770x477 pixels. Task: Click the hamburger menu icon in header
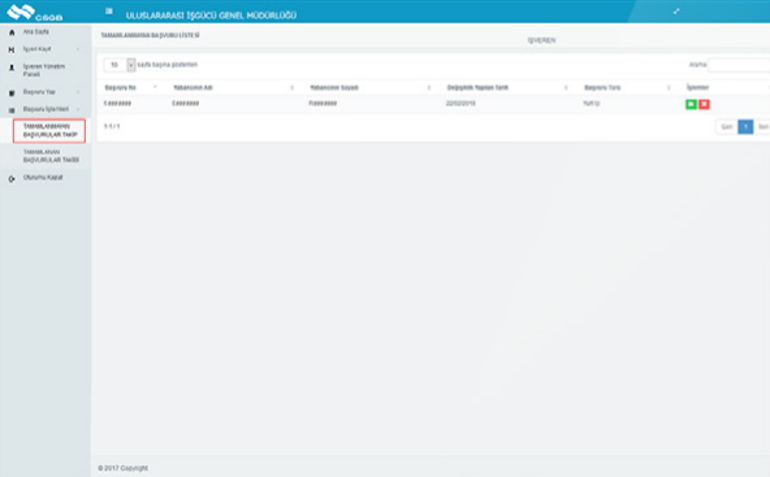click(x=109, y=11)
